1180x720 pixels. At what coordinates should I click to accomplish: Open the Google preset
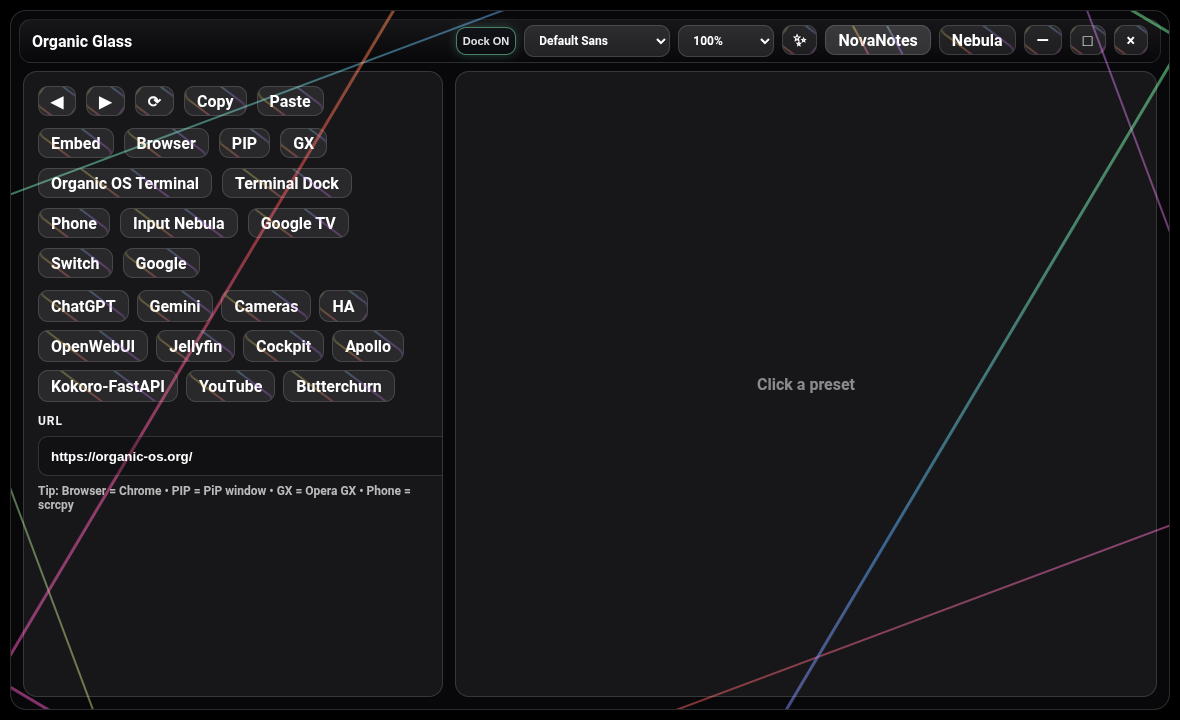point(161,263)
